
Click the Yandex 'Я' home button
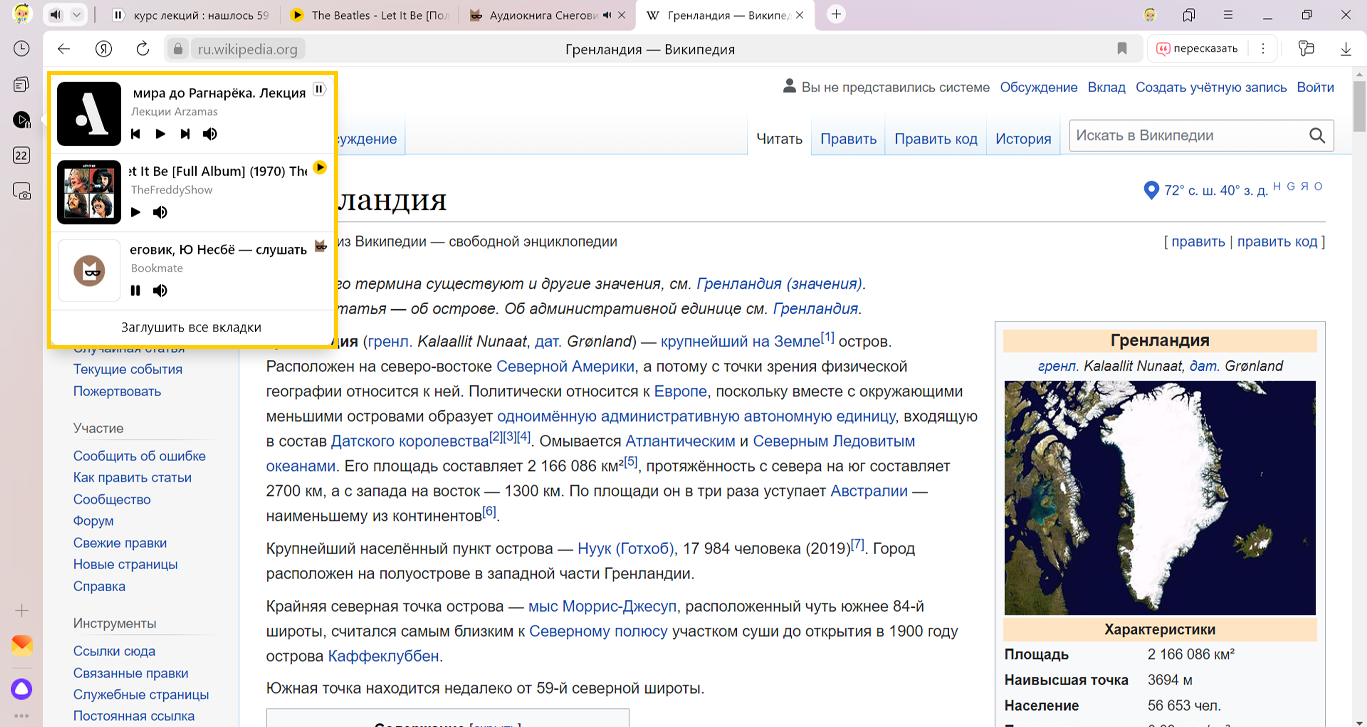[x=103, y=49]
